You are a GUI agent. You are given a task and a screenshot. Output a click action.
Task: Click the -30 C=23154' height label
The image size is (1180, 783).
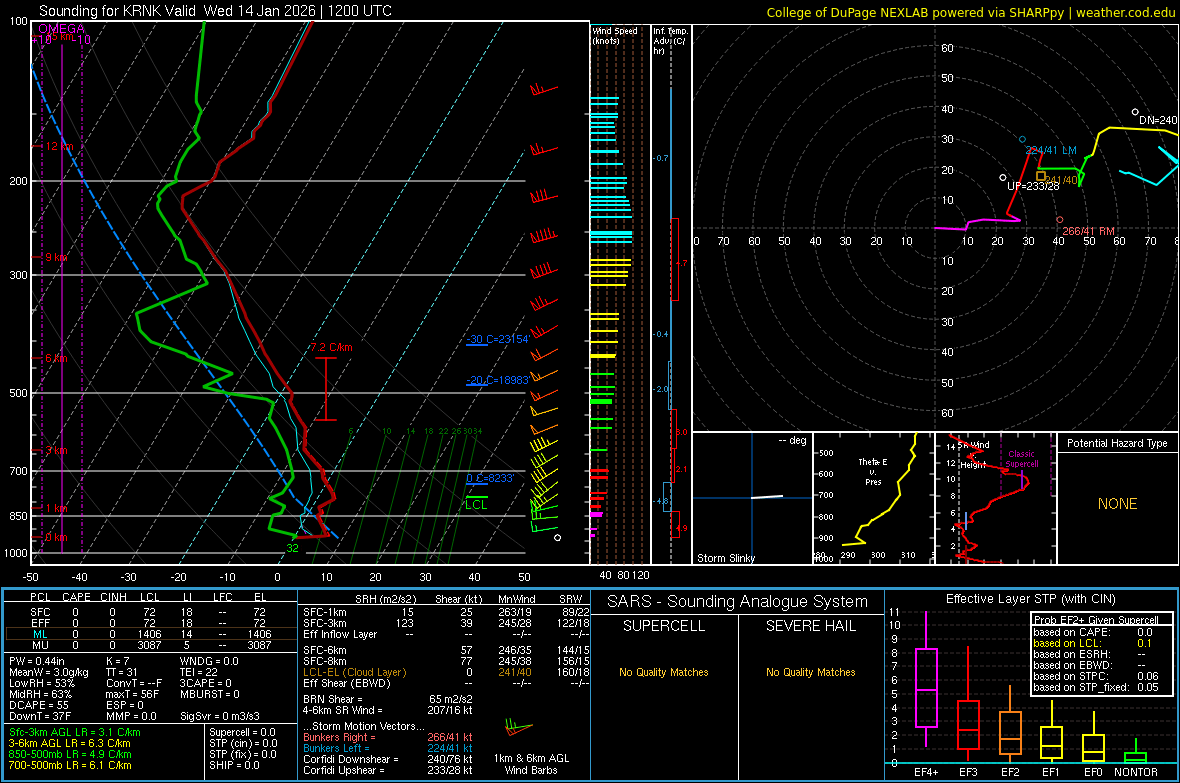point(497,339)
